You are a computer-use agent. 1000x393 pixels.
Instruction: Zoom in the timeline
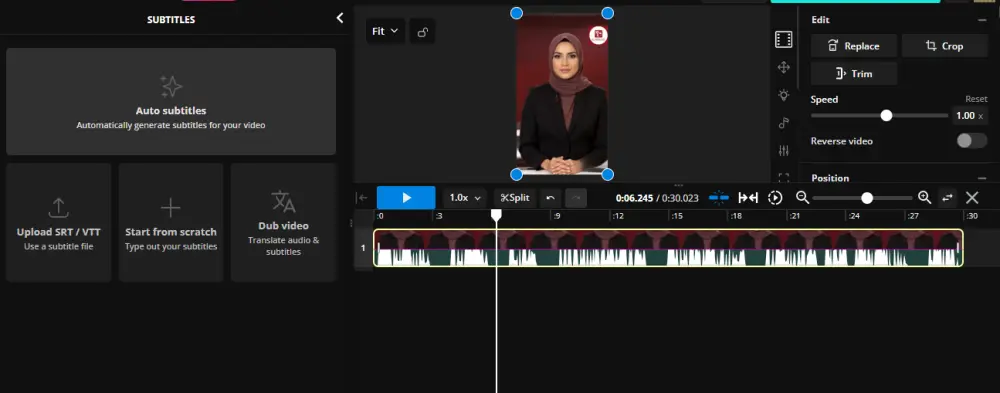tap(924, 198)
